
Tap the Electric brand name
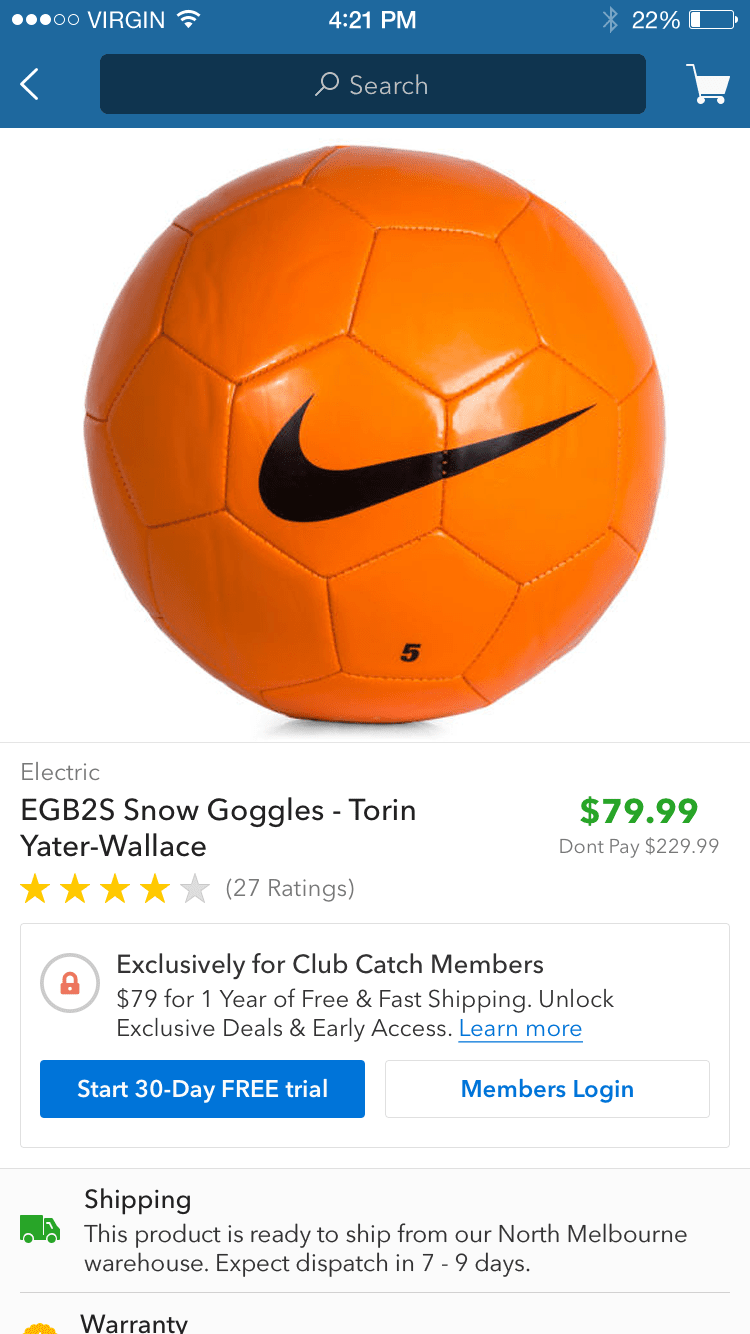coord(60,772)
